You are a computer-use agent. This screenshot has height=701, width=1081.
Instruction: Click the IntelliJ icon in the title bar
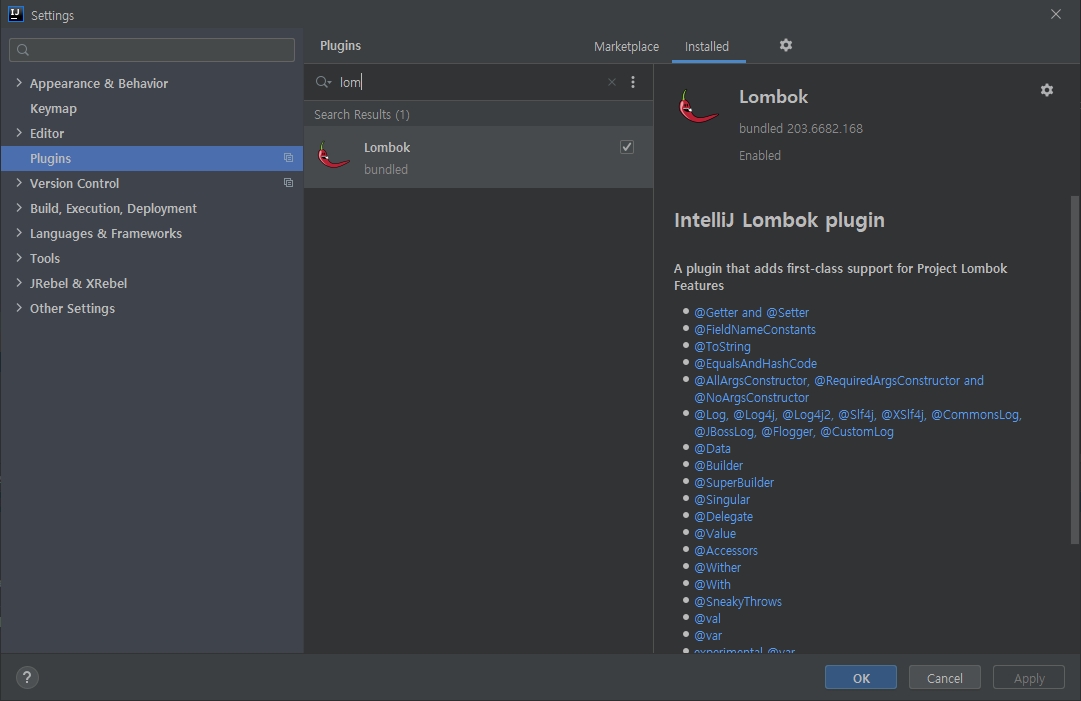tap(15, 14)
